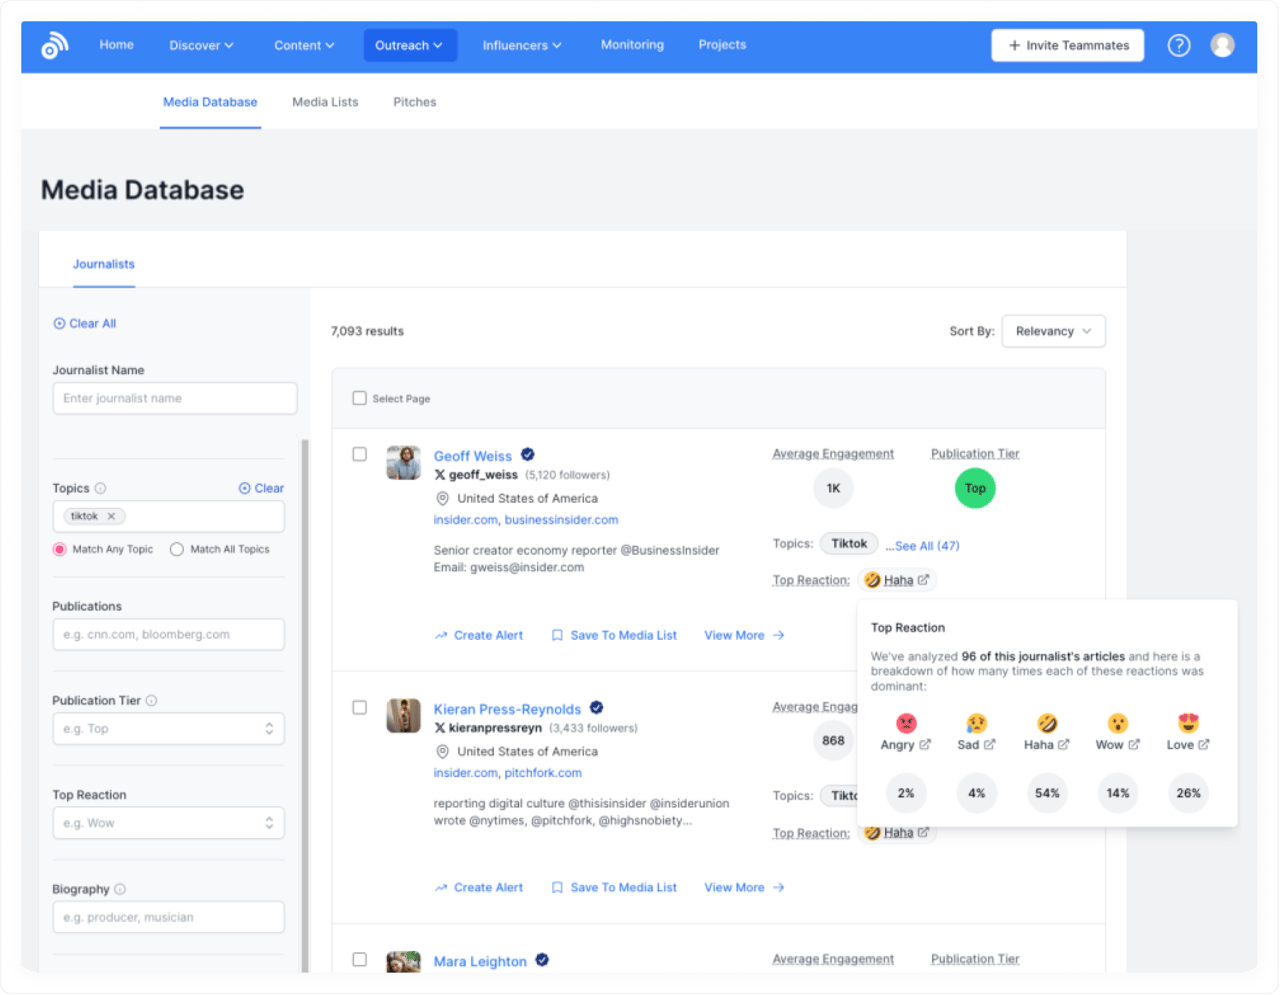Click the Invite Teammates button
The width and height of the screenshot is (1280, 995).
coord(1067,45)
